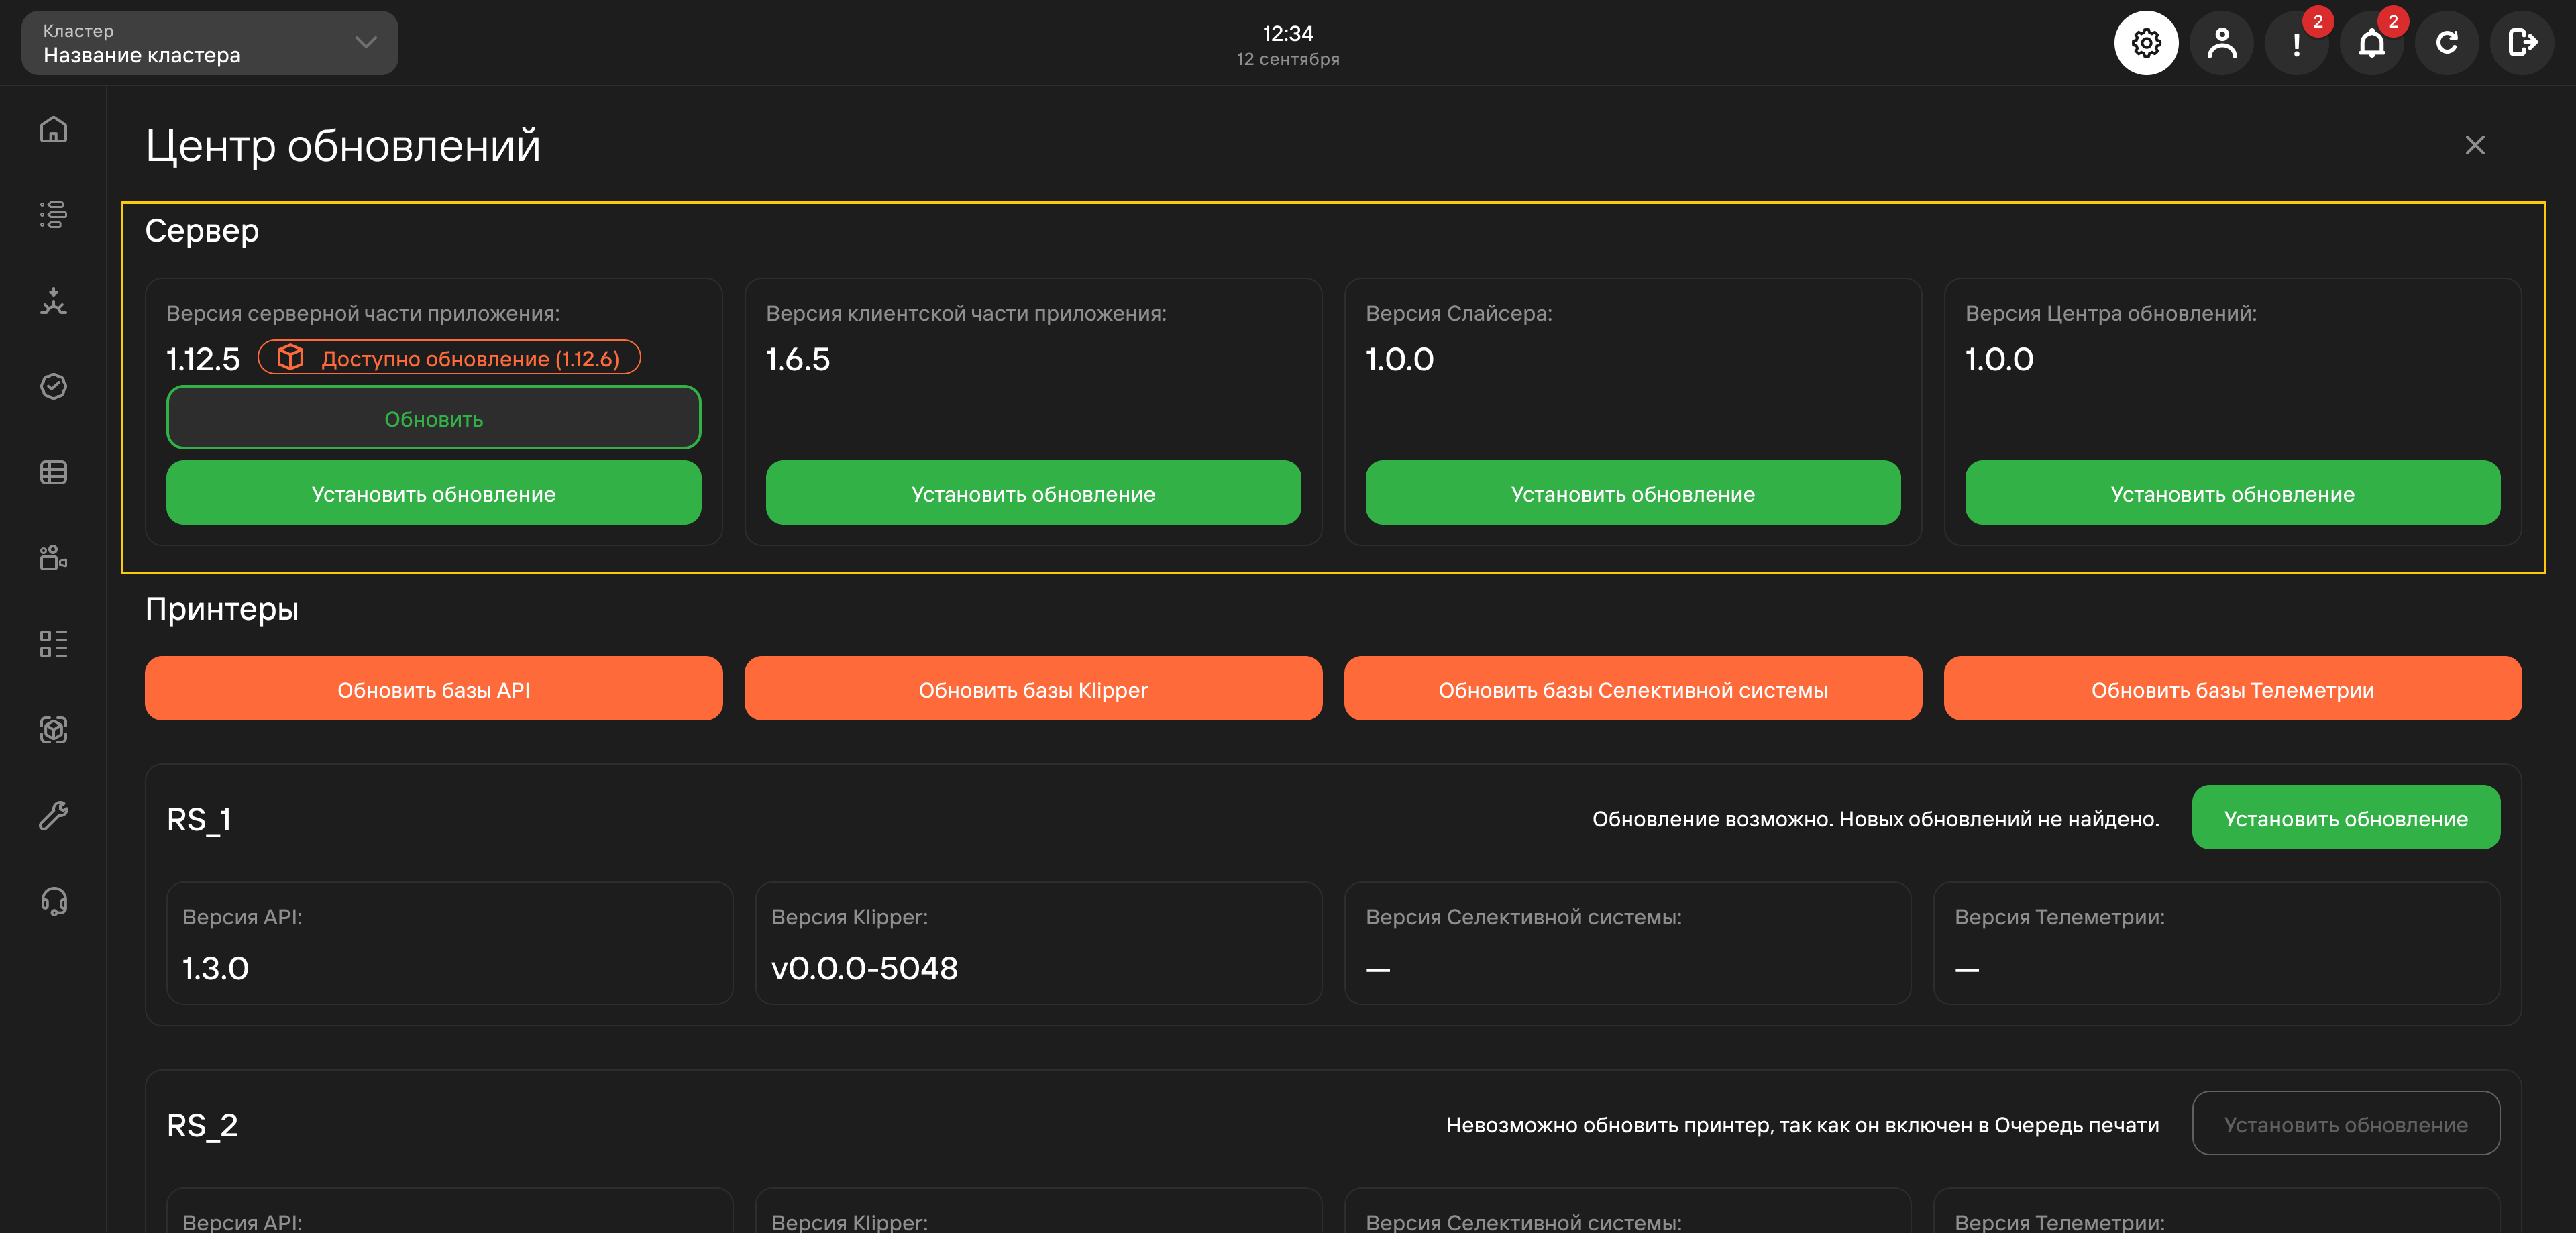Click RS_1 API version 1.3.0
2576x1233 pixels.
click(x=215, y=968)
